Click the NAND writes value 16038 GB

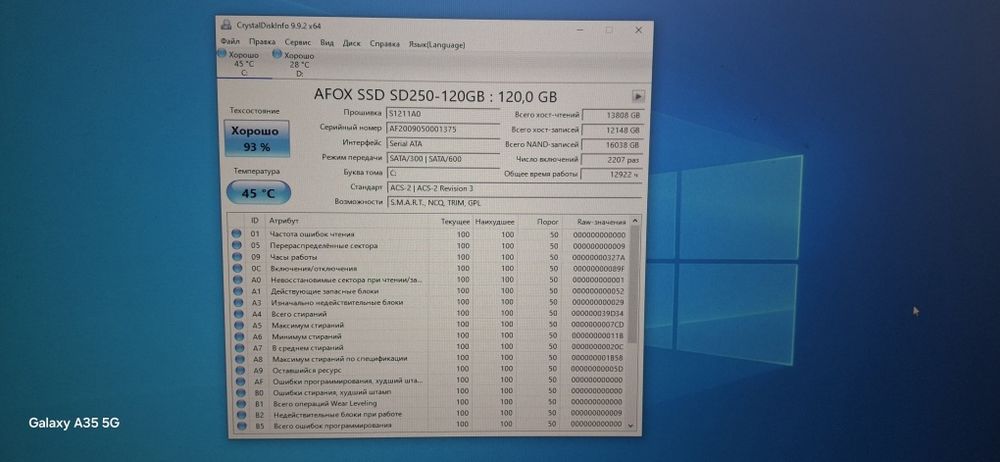pos(612,145)
